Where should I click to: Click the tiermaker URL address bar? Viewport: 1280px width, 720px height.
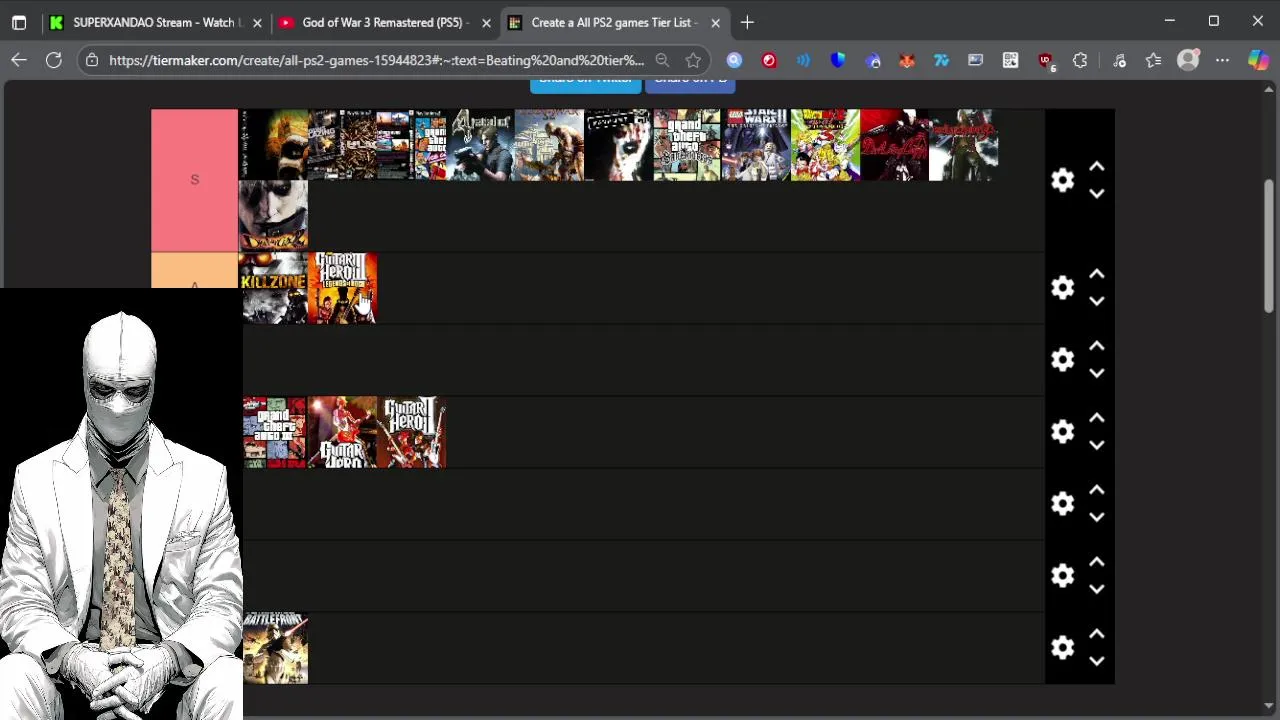click(376, 60)
